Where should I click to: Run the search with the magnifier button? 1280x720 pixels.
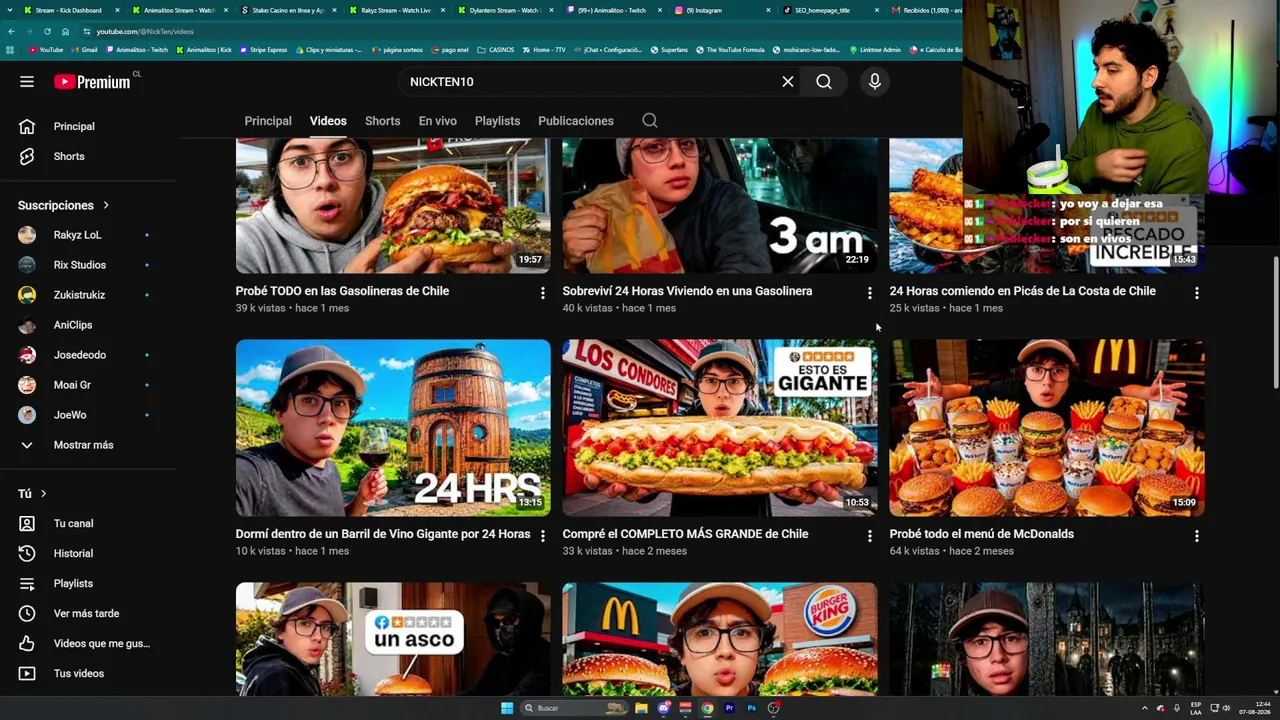pos(824,82)
